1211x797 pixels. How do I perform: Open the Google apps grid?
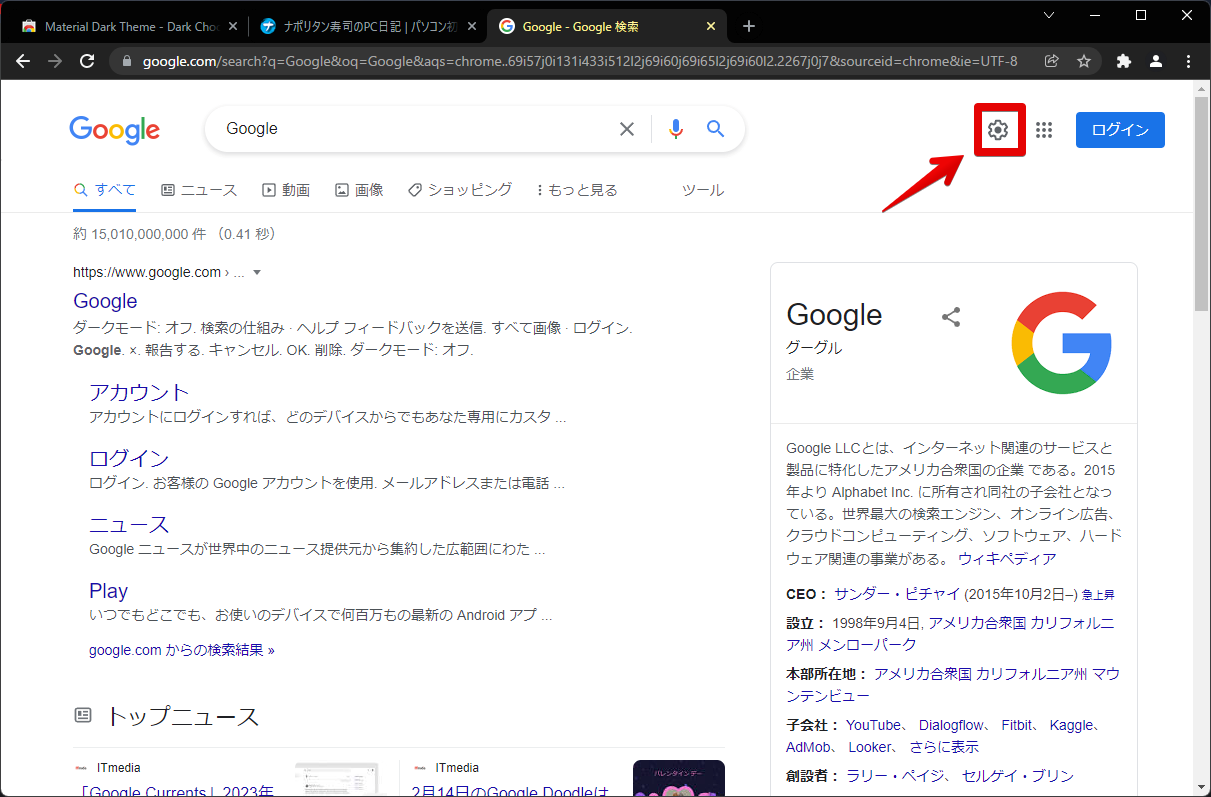pos(1044,130)
